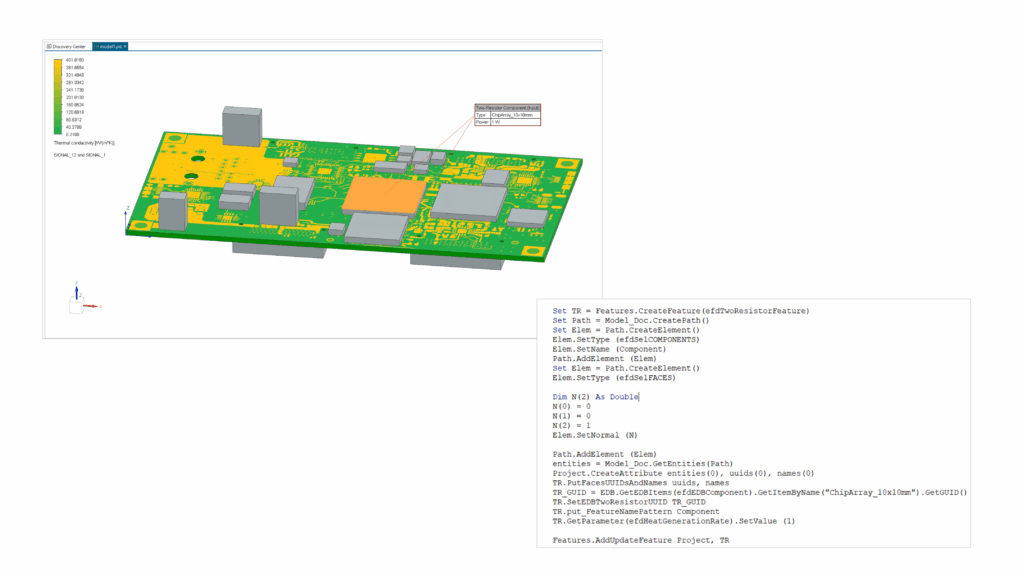Click the 'Features.AddUpdateFeature Project, TR' code line
1024x576 pixels.
640,540
